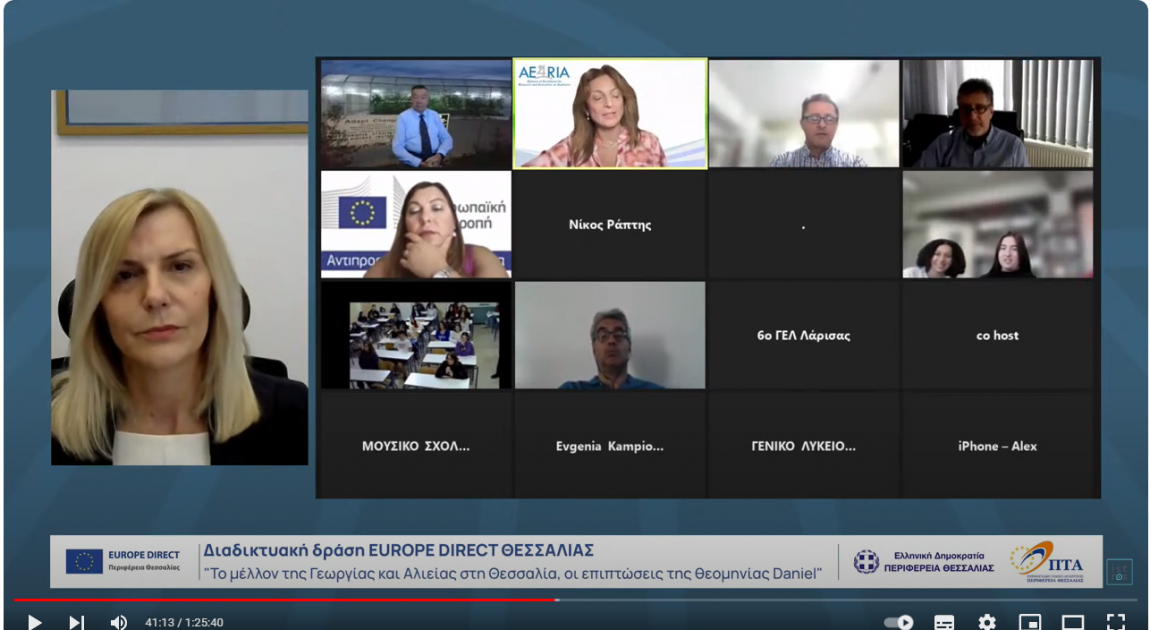Viewport: 1150px width, 630px height.
Task: Enter full screen mode
Action: (1116, 622)
